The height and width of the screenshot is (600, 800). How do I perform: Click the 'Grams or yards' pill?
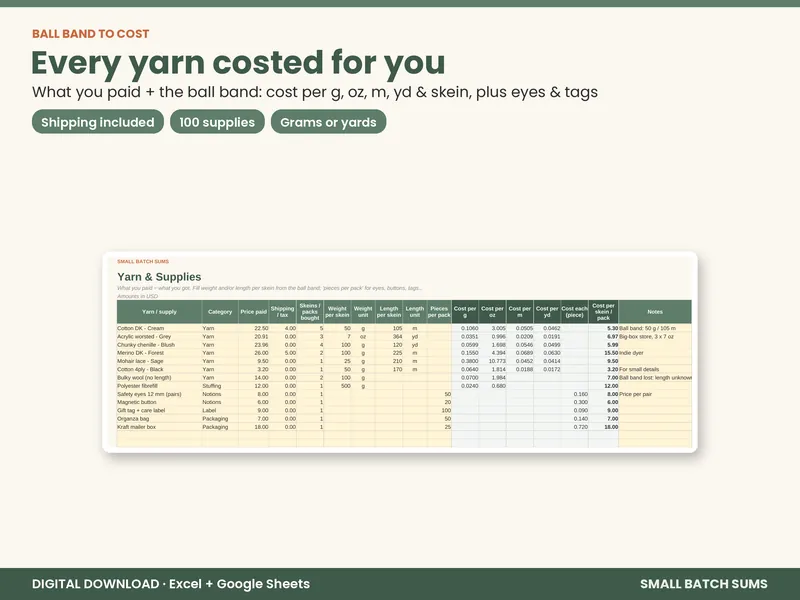328,122
